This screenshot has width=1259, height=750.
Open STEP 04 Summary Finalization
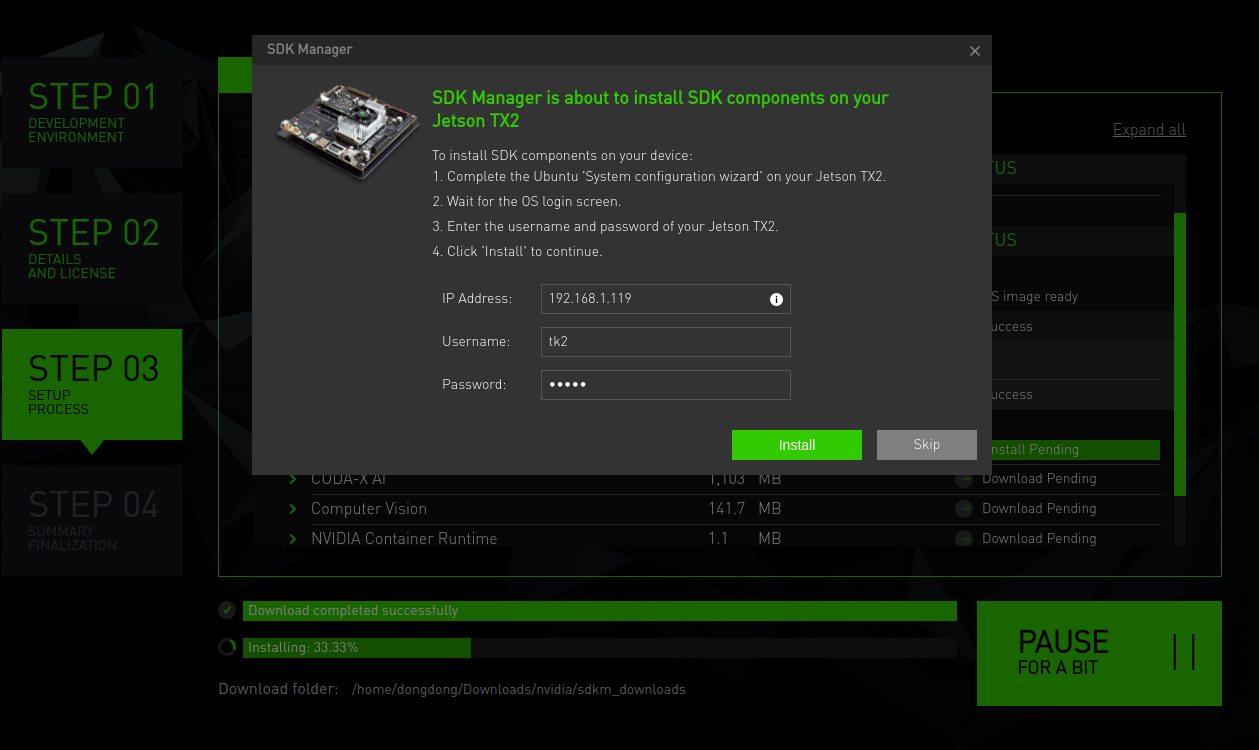click(92, 520)
